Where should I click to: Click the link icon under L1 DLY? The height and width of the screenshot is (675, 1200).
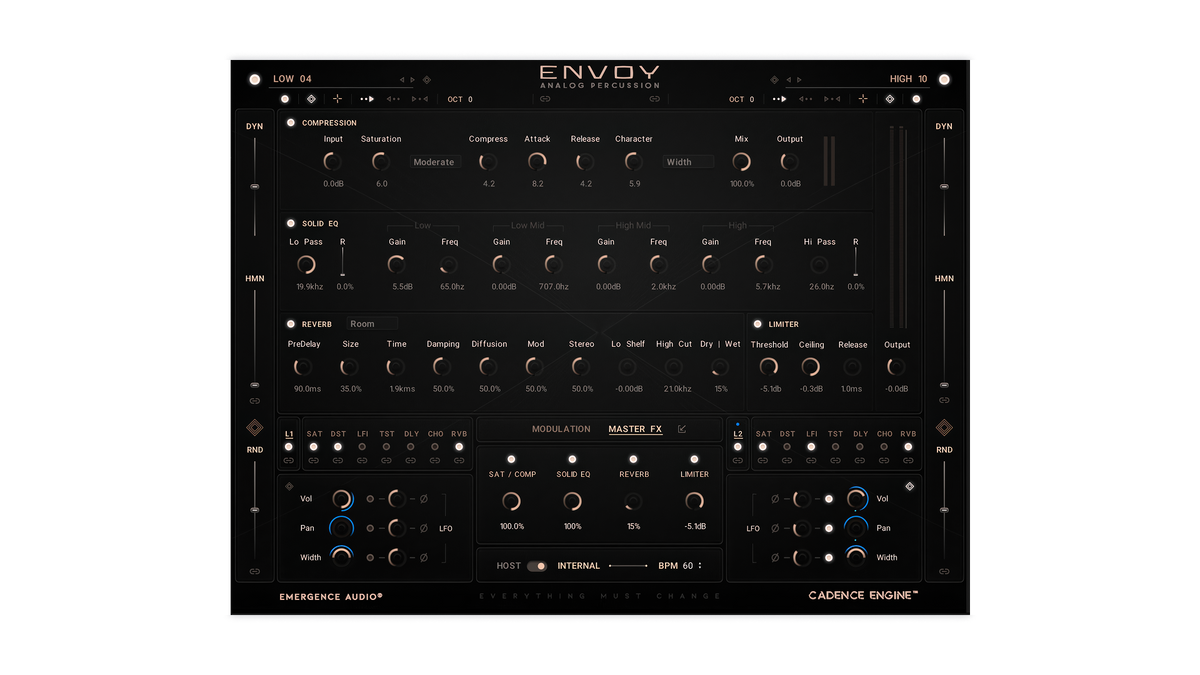(x=411, y=461)
